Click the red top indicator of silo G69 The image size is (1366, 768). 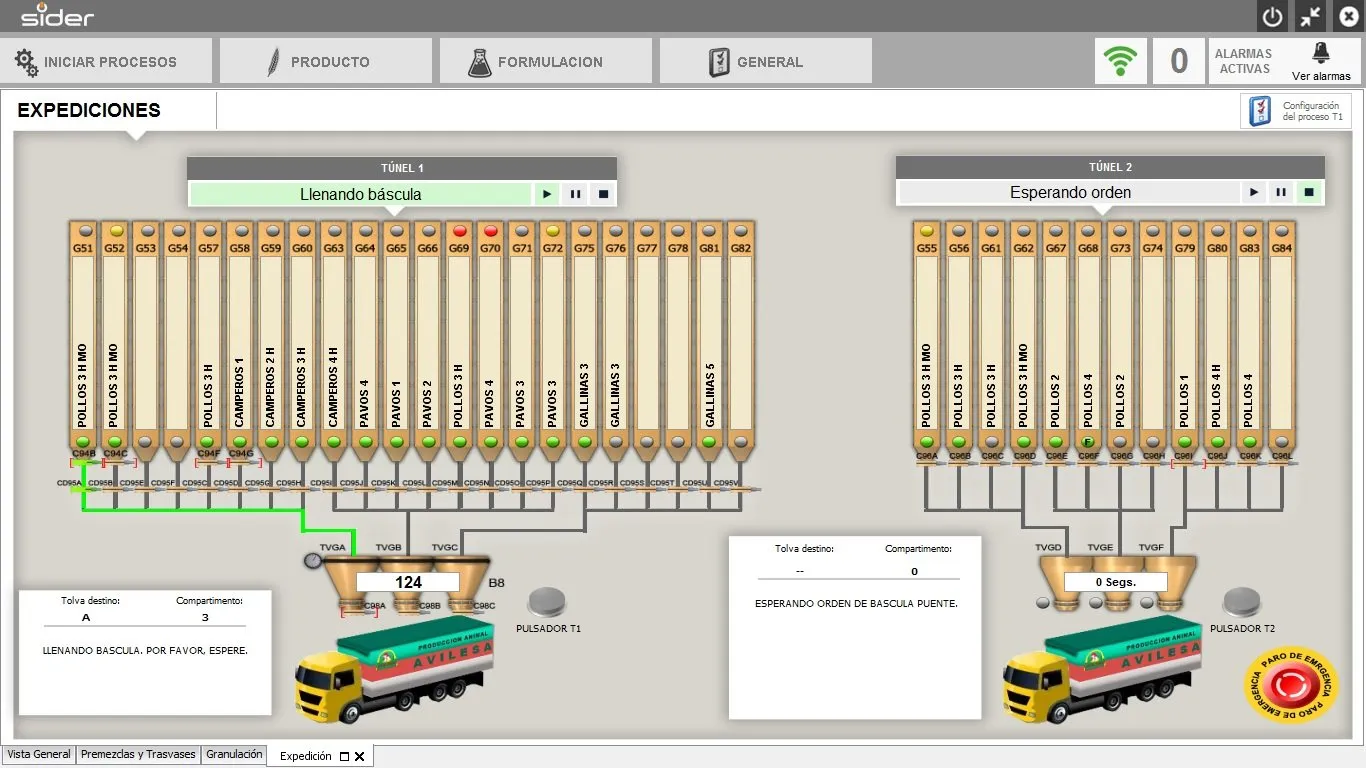(459, 231)
